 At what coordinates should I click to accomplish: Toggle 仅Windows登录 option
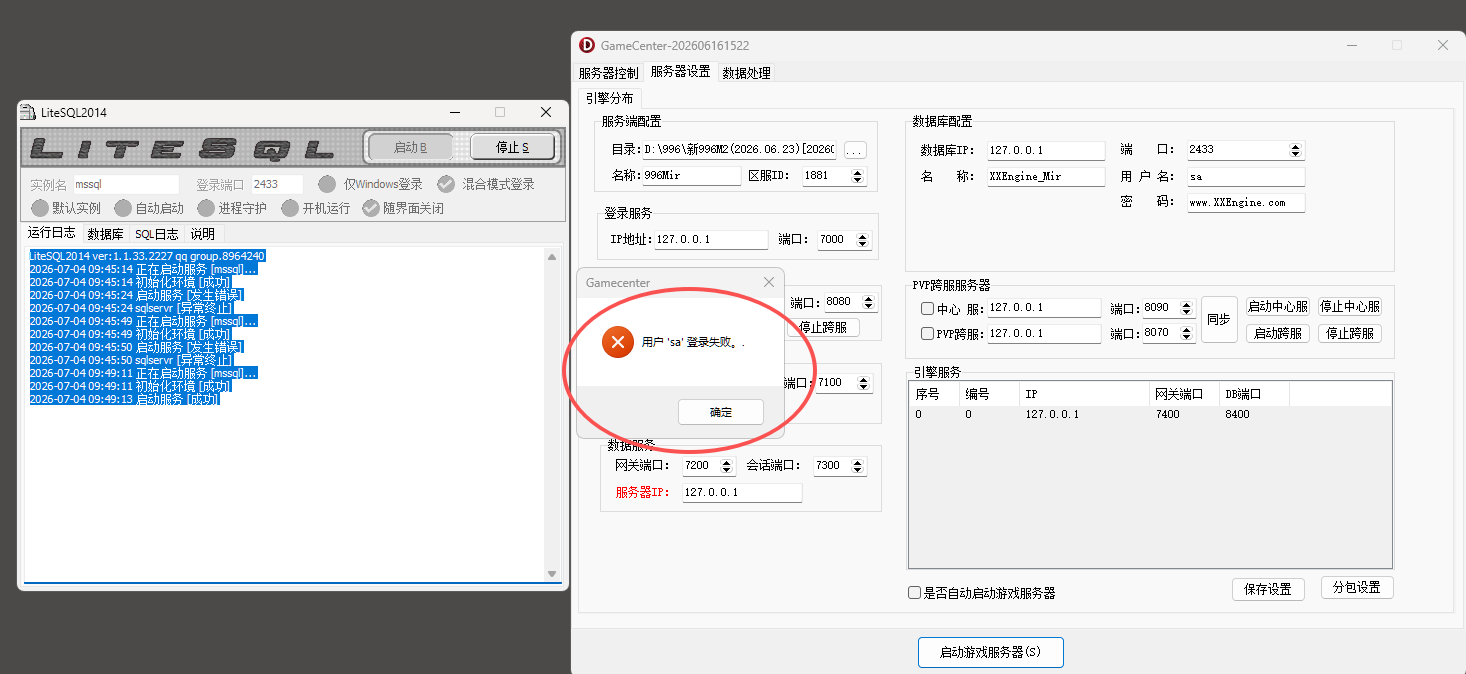click(x=370, y=184)
